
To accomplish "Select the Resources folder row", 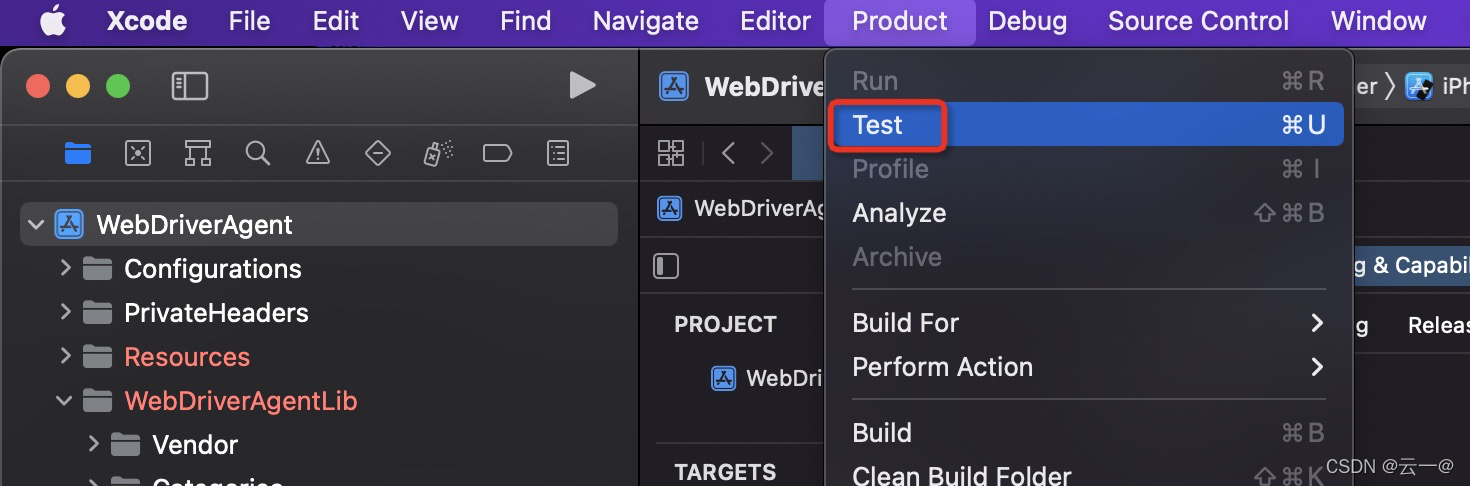I will [x=319, y=356].
